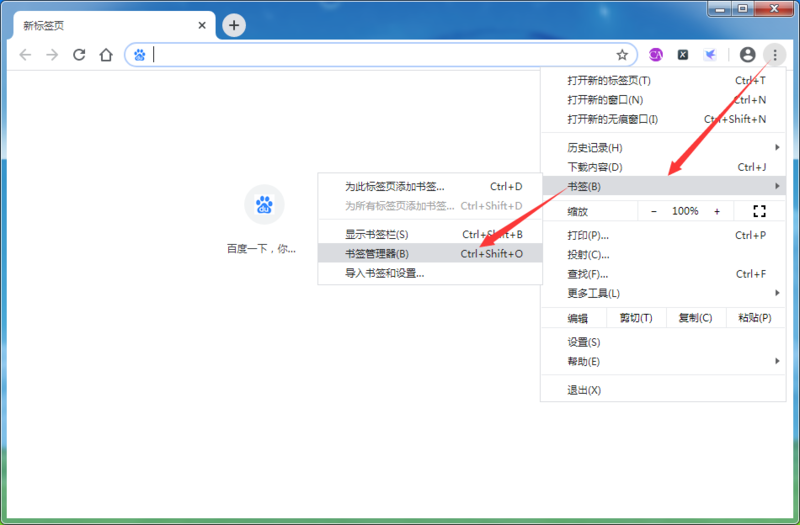Minimize the Chrome window
Image resolution: width=800 pixels, height=525 pixels.
(x=720, y=9)
